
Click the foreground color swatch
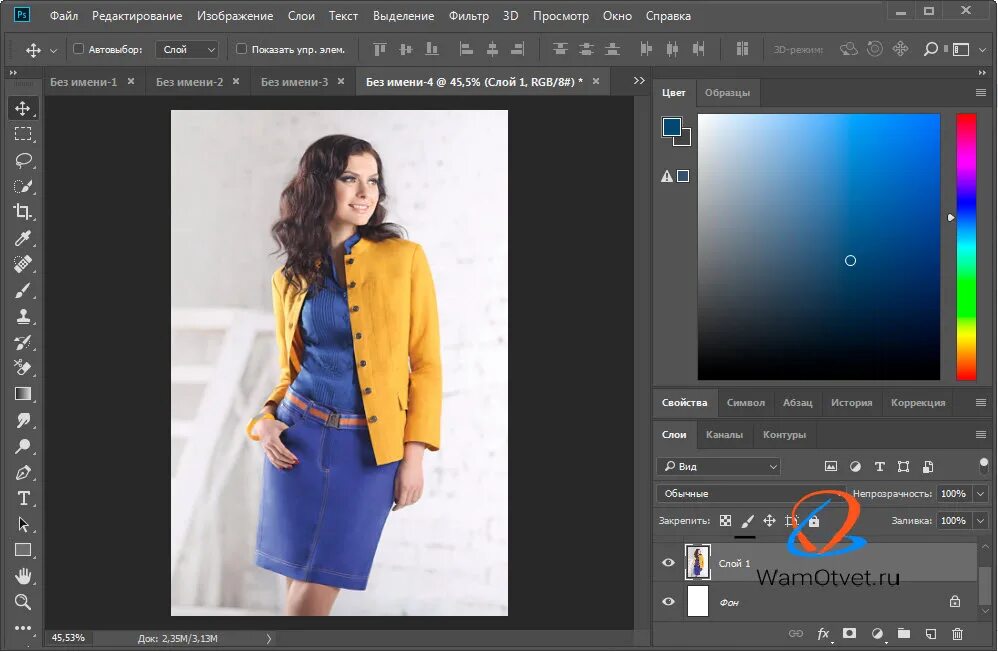click(671, 127)
